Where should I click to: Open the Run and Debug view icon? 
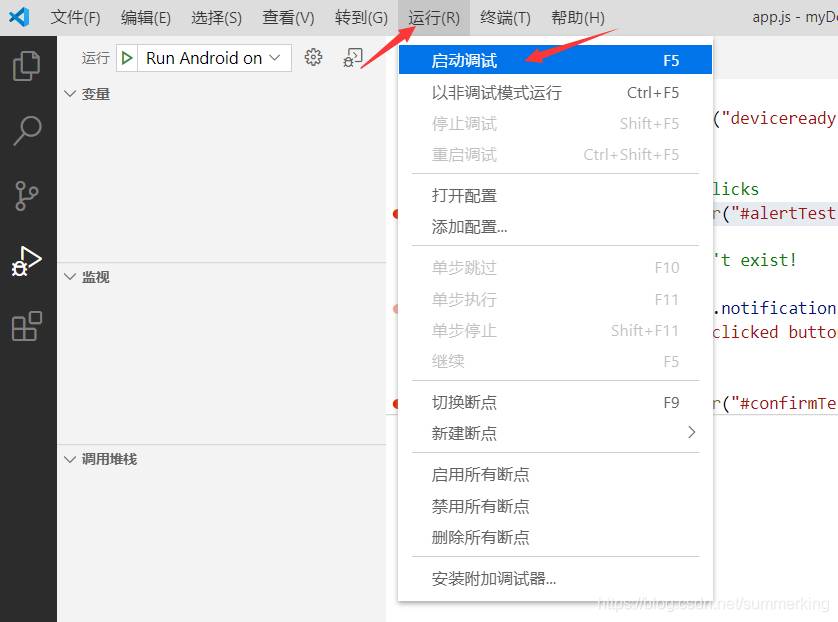[27, 261]
